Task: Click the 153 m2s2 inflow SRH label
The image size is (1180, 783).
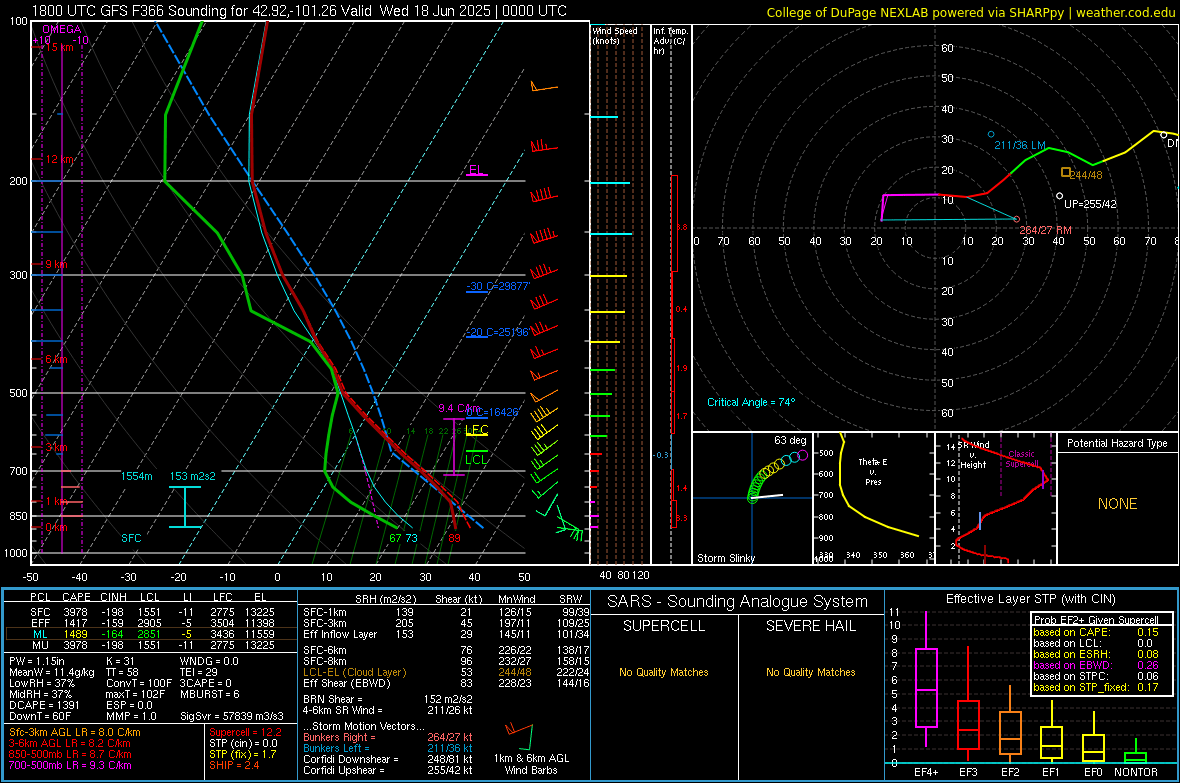Action: tap(193, 476)
